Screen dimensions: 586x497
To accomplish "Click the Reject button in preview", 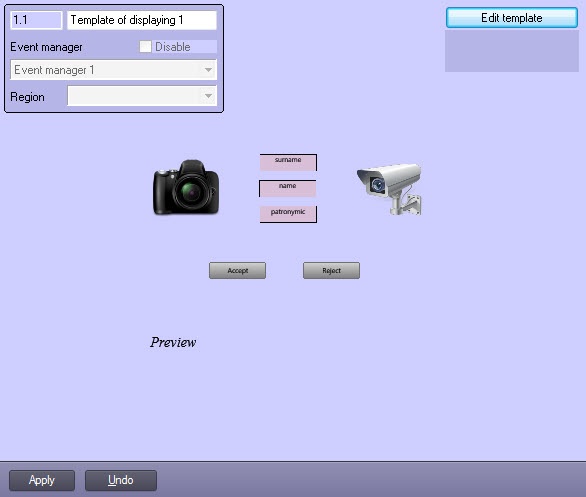I will [331, 271].
